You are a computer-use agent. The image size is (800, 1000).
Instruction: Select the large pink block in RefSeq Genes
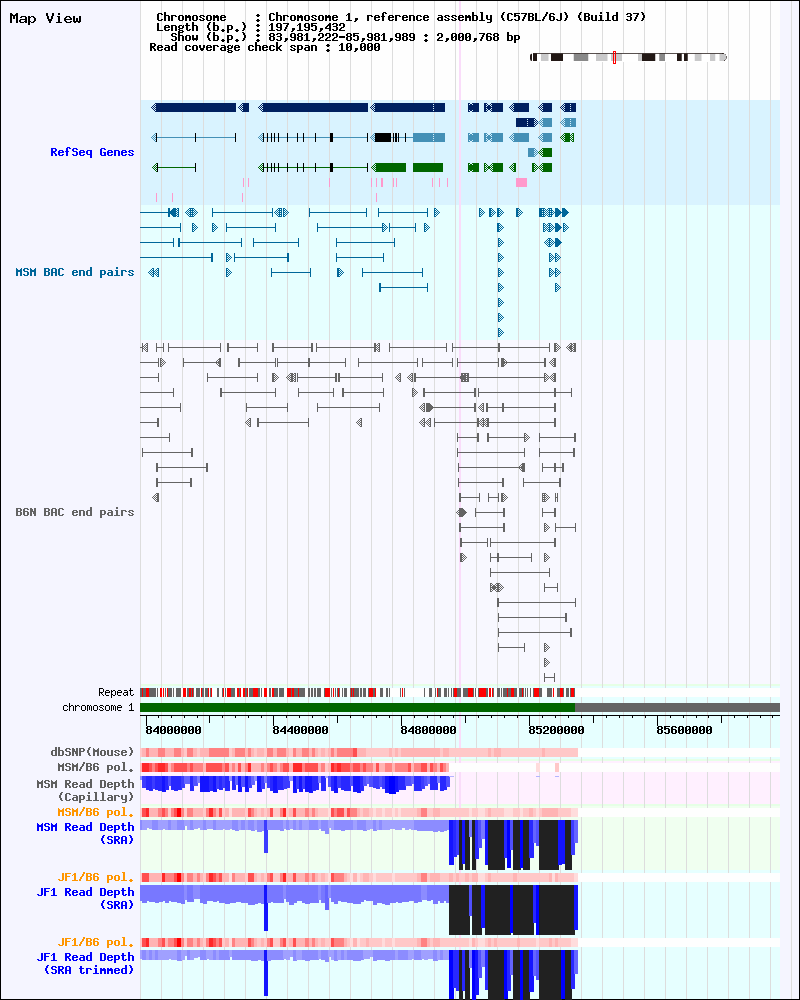(x=521, y=182)
